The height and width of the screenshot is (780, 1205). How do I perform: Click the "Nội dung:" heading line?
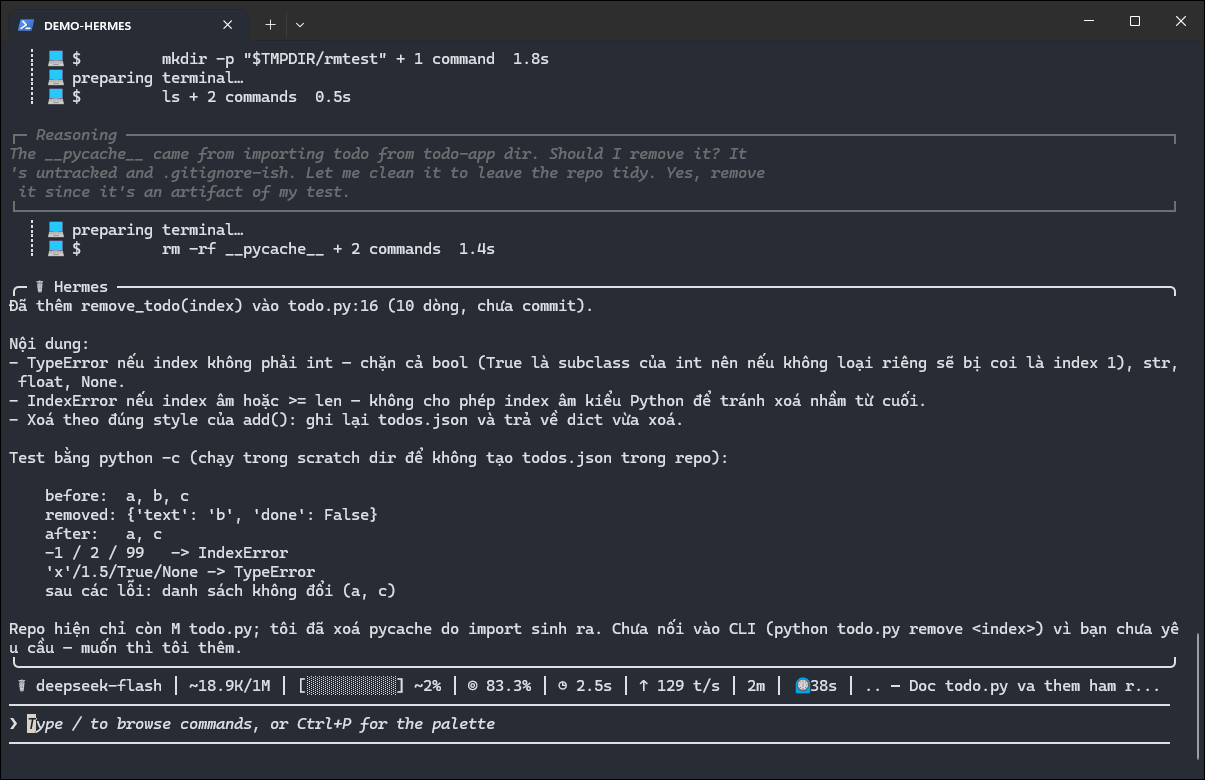tap(49, 344)
